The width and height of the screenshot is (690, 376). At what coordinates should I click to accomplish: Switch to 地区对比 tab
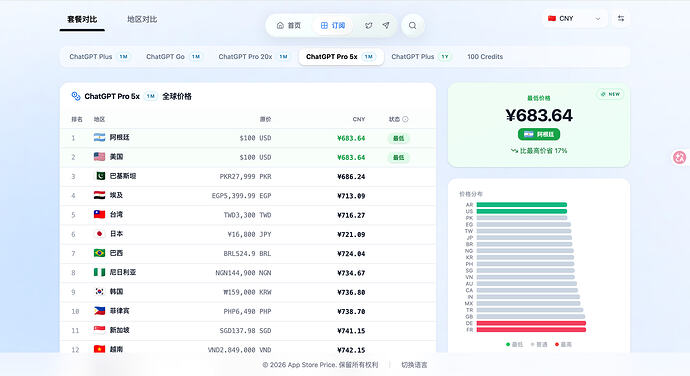(x=142, y=19)
